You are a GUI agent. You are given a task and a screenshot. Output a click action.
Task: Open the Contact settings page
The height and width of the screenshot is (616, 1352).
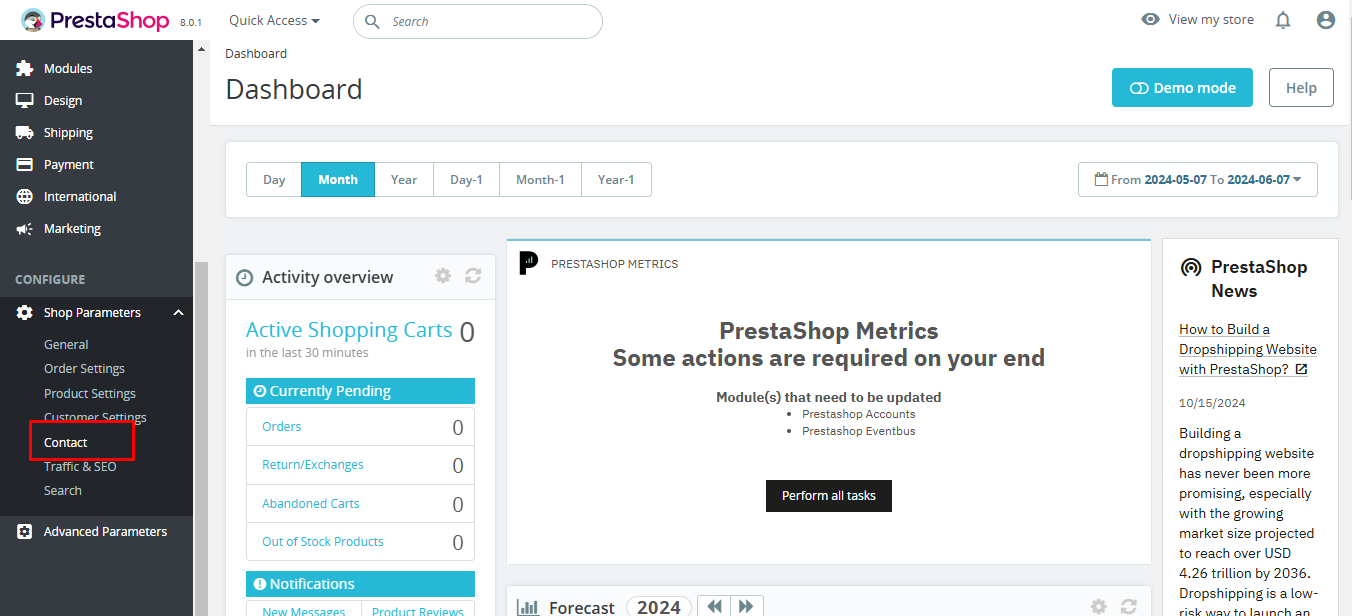coord(66,442)
